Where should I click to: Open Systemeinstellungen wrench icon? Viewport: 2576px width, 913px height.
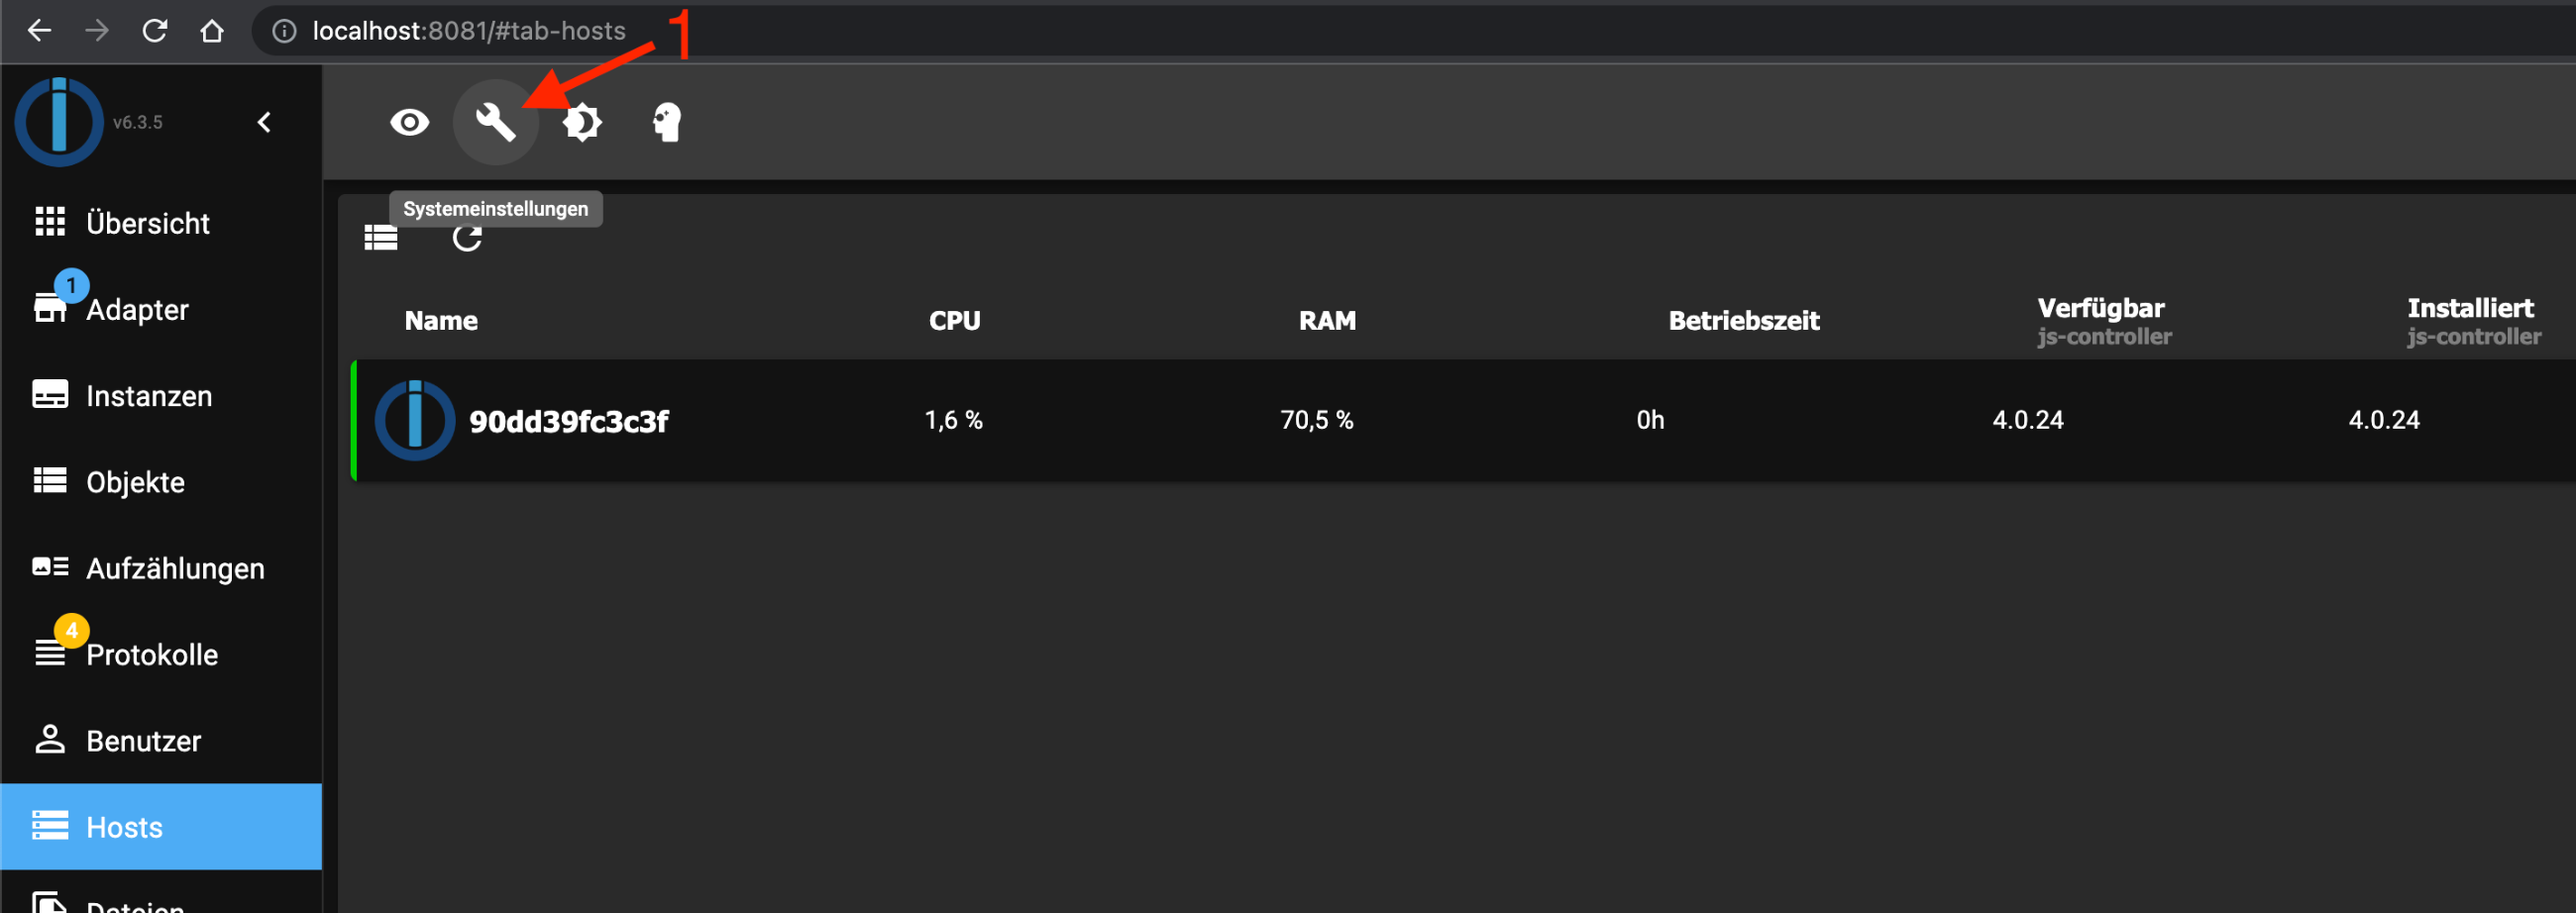click(x=495, y=122)
